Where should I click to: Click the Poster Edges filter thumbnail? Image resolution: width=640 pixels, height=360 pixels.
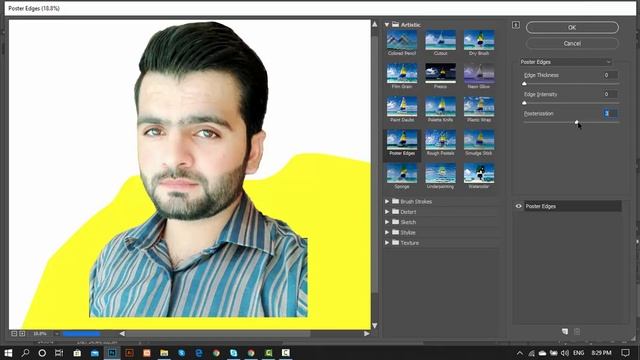pyautogui.click(x=402, y=140)
